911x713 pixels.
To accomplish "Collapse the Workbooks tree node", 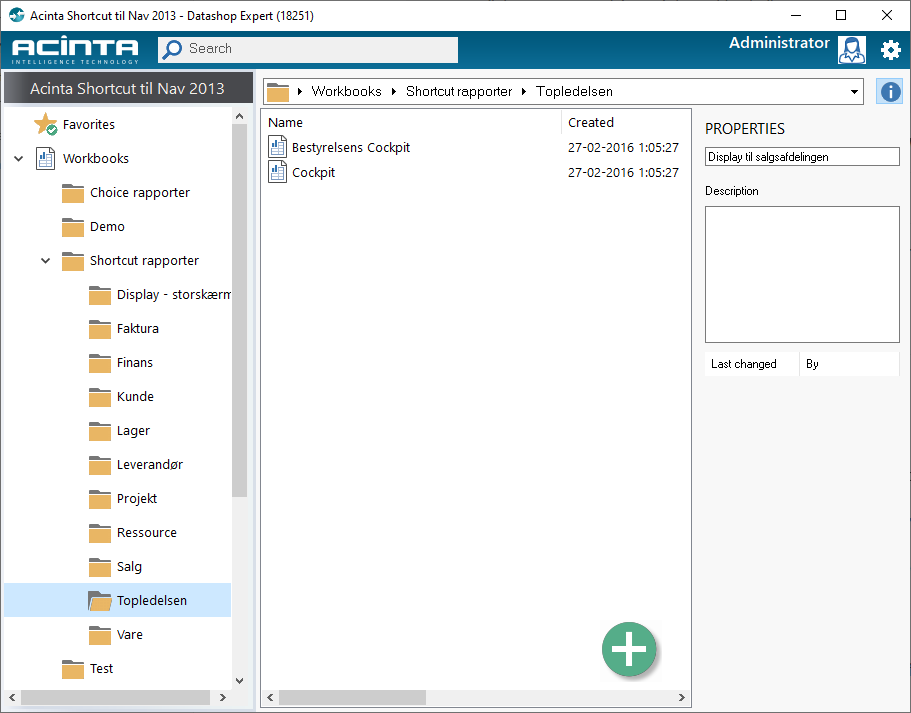I will tap(19, 158).
